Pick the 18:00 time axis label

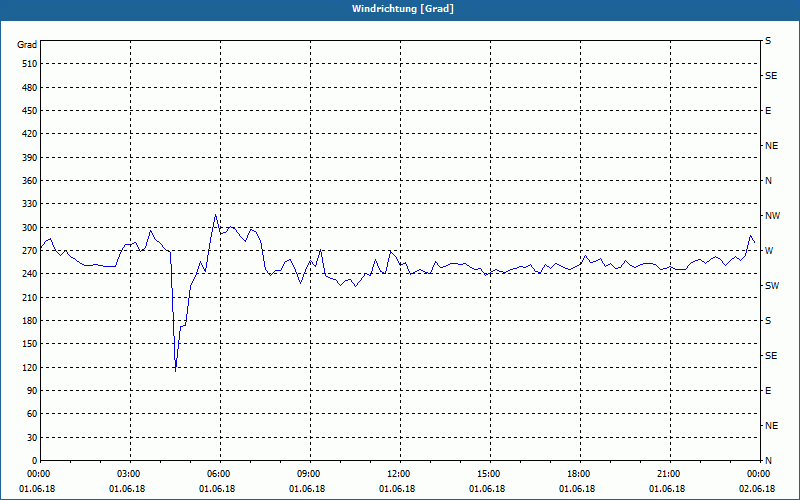(x=578, y=474)
